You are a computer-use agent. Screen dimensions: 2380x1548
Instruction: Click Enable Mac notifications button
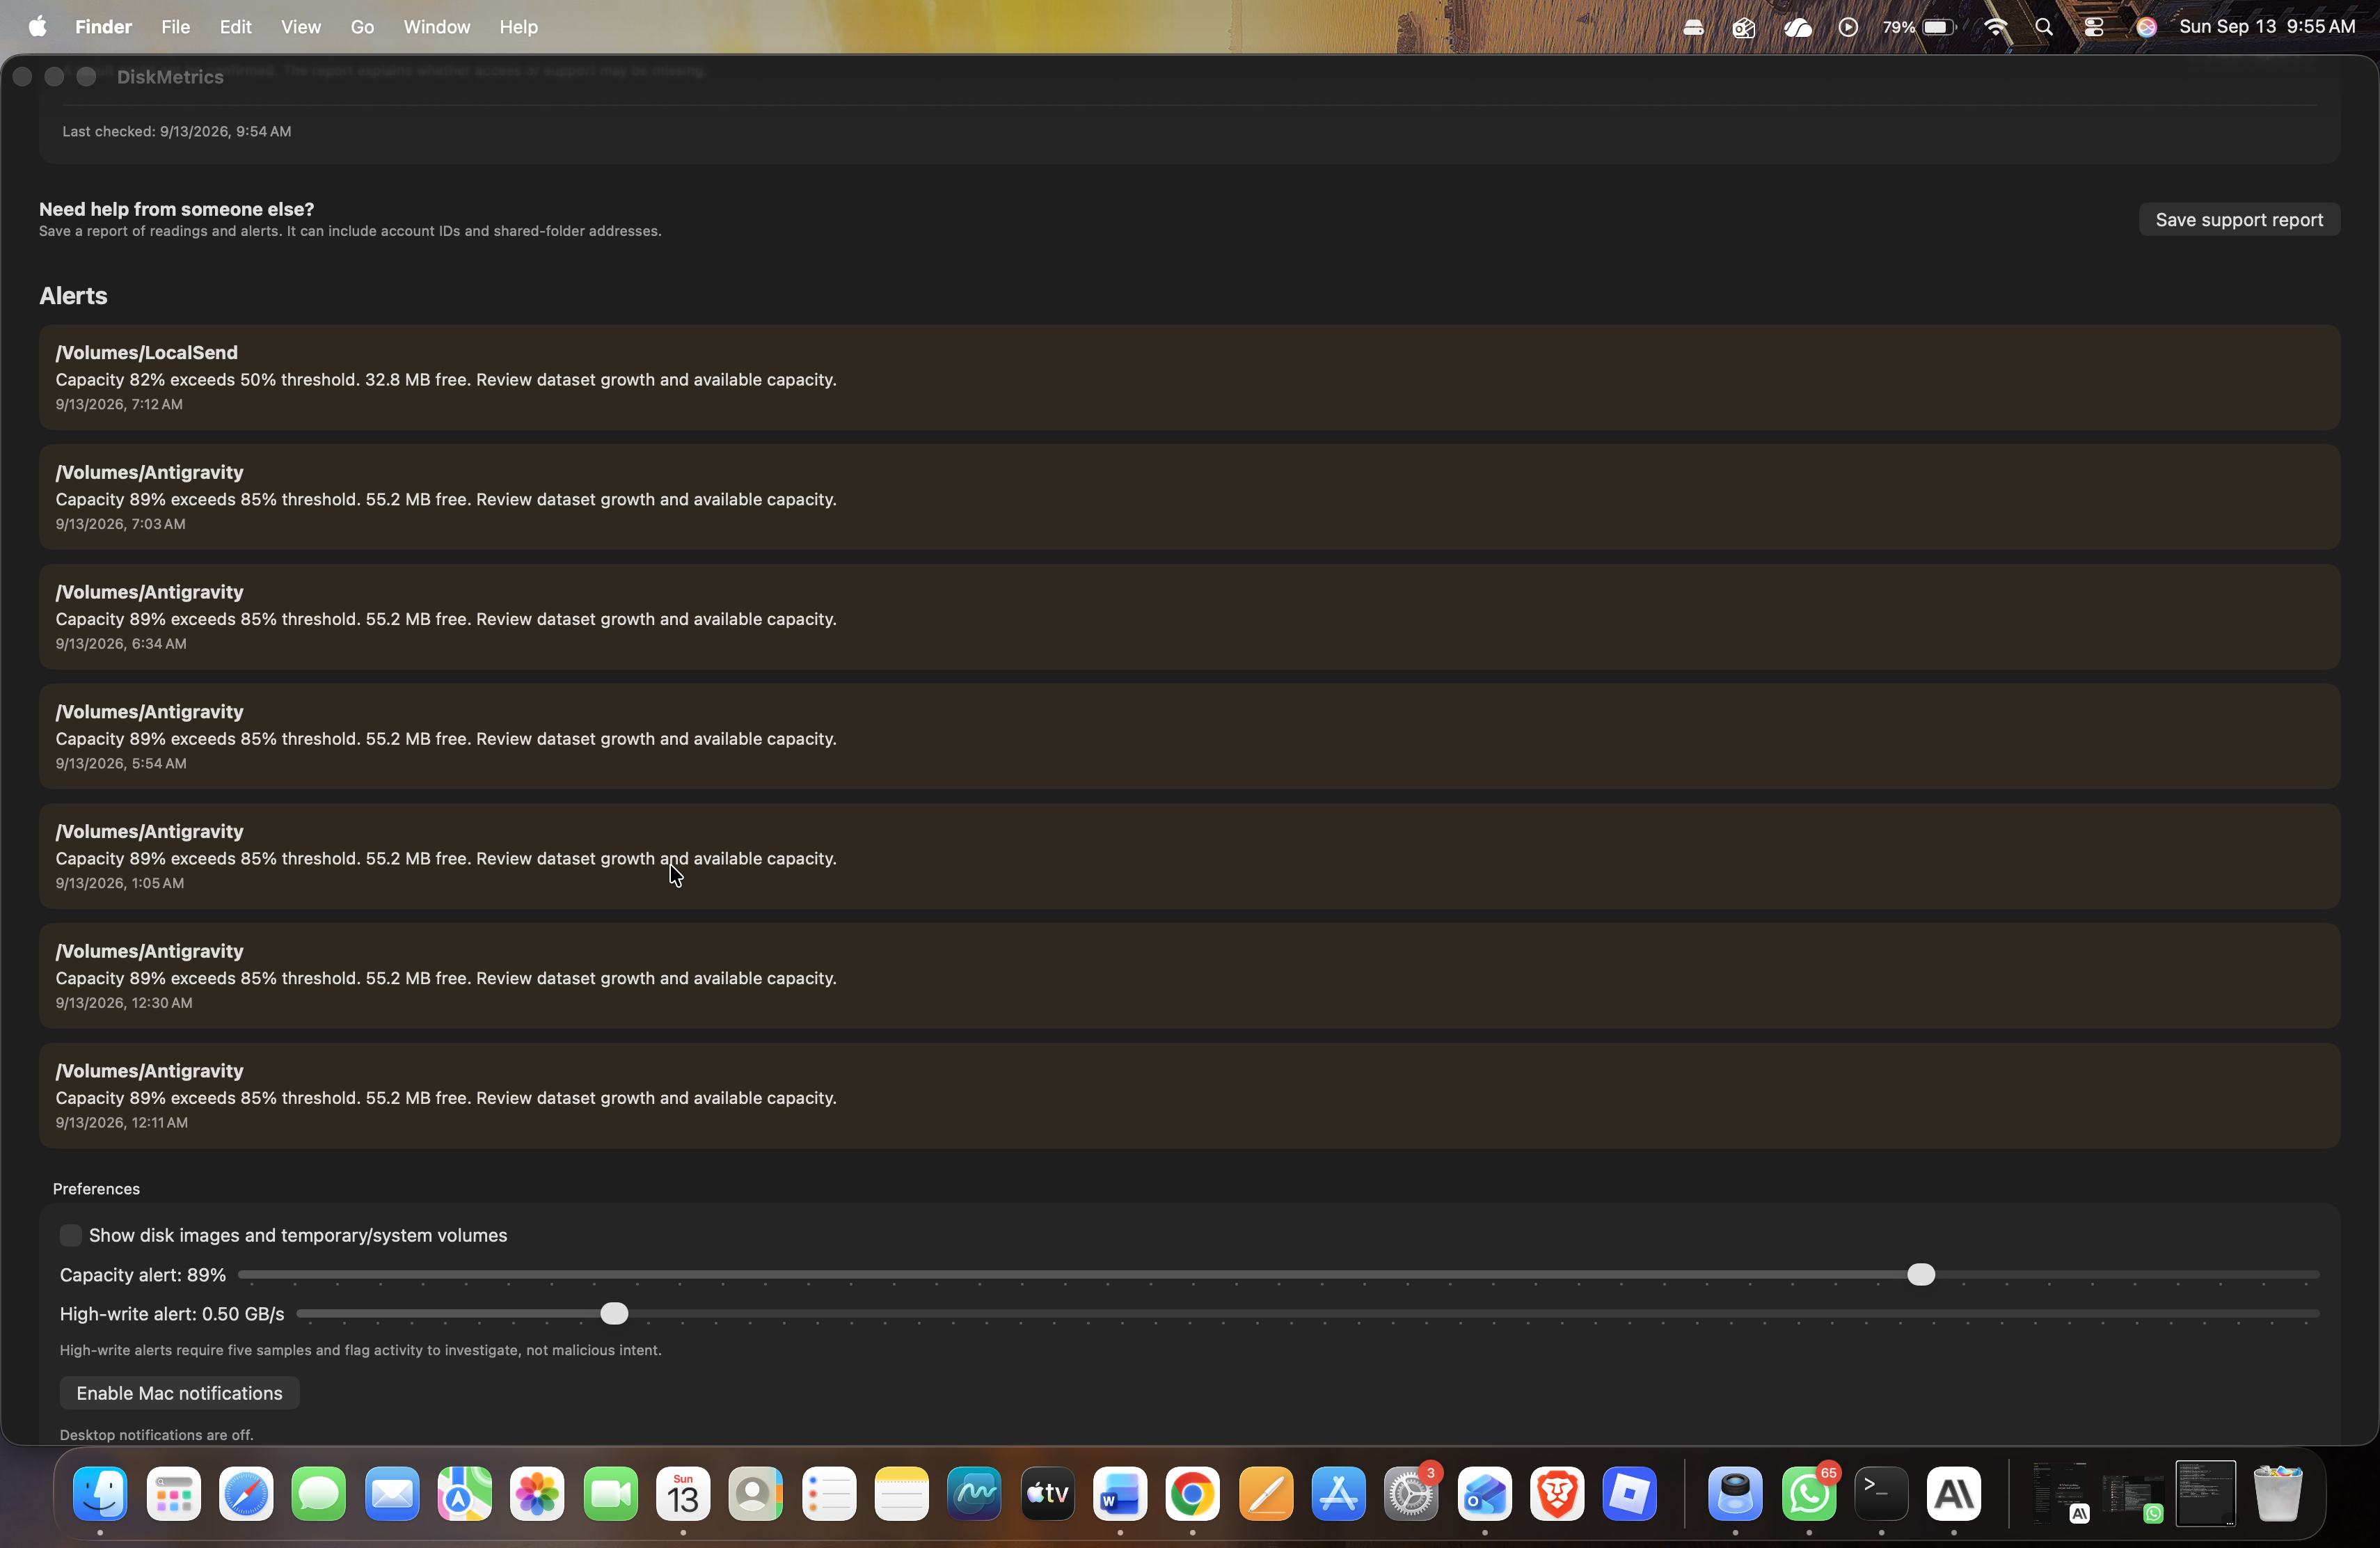(179, 1393)
